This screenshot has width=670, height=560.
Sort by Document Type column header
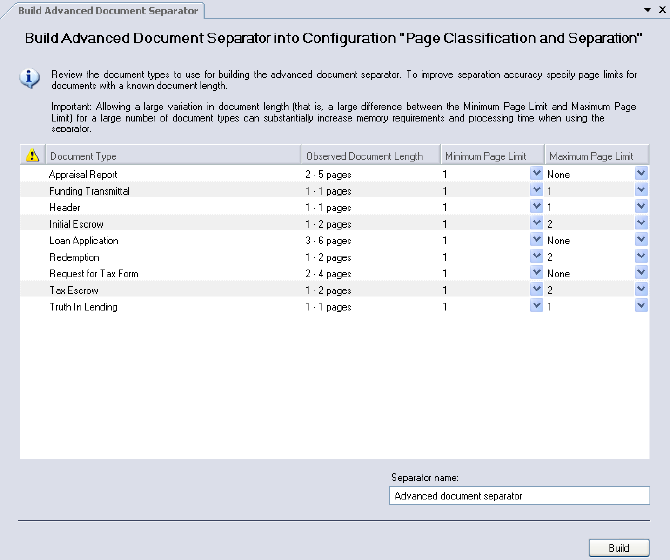coord(172,156)
